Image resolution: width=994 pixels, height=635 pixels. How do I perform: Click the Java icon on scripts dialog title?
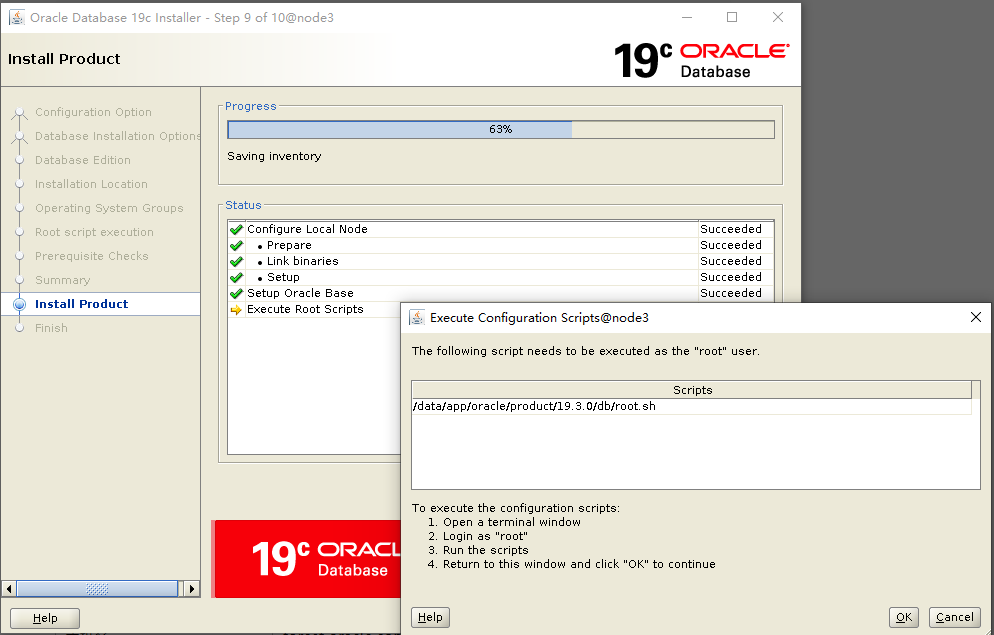tap(416, 318)
